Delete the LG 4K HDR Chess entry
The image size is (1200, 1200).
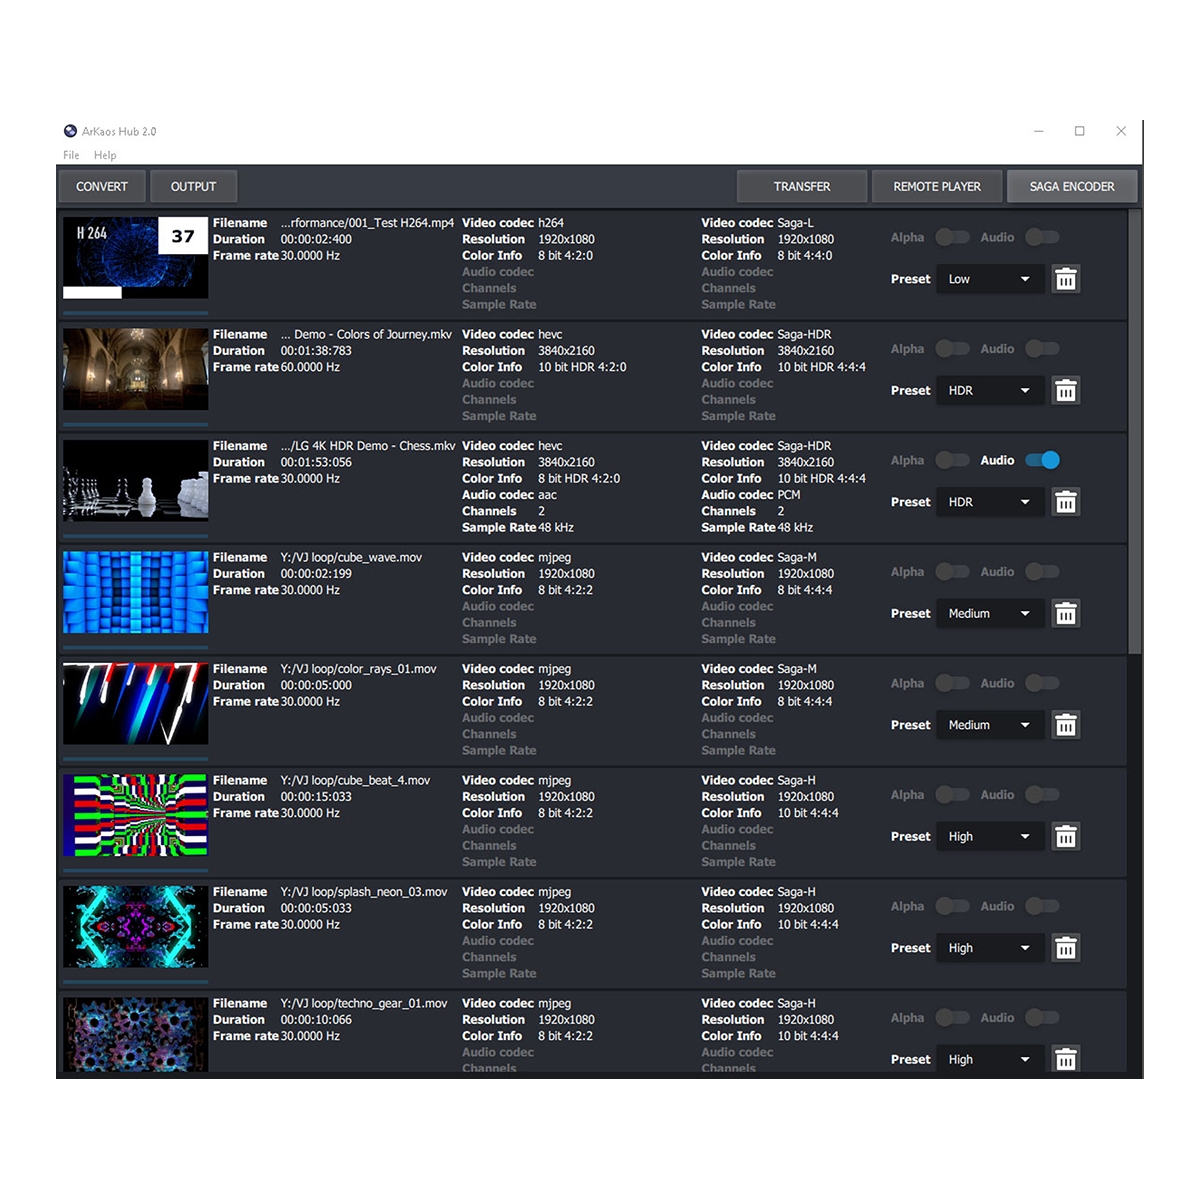click(x=1066, y=501)
